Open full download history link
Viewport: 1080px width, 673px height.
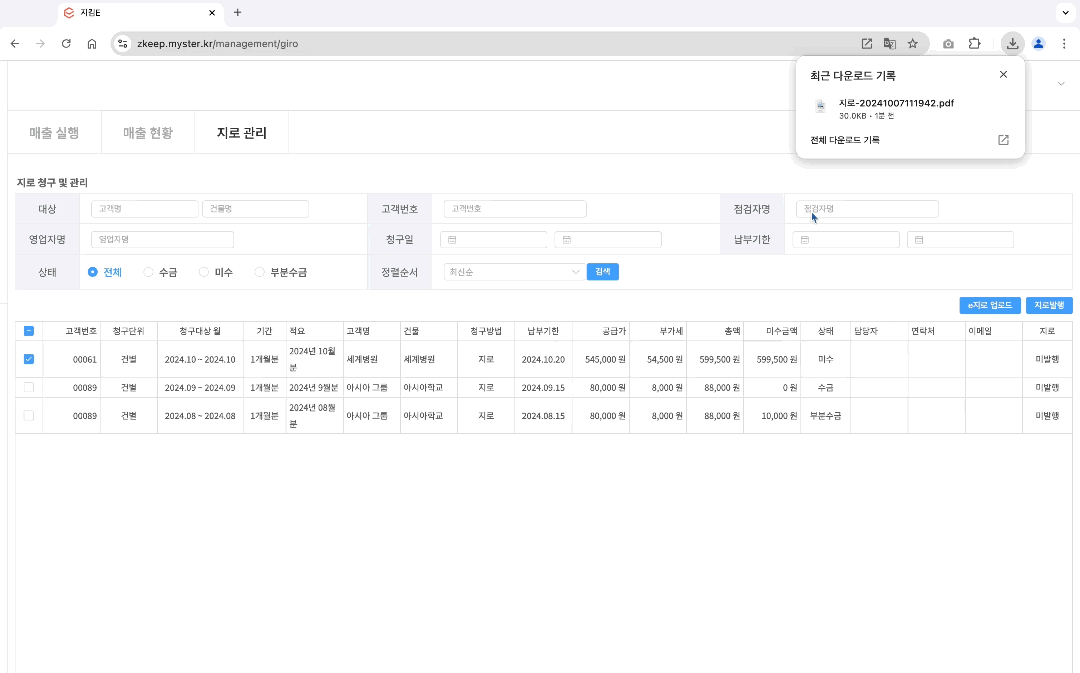(844, 140)
